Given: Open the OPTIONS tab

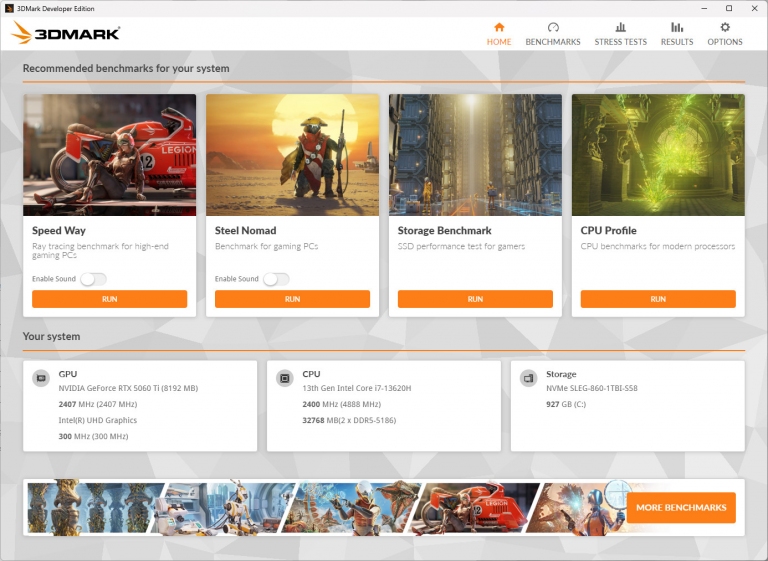Looking at the screenshot, I should point(725,33).
